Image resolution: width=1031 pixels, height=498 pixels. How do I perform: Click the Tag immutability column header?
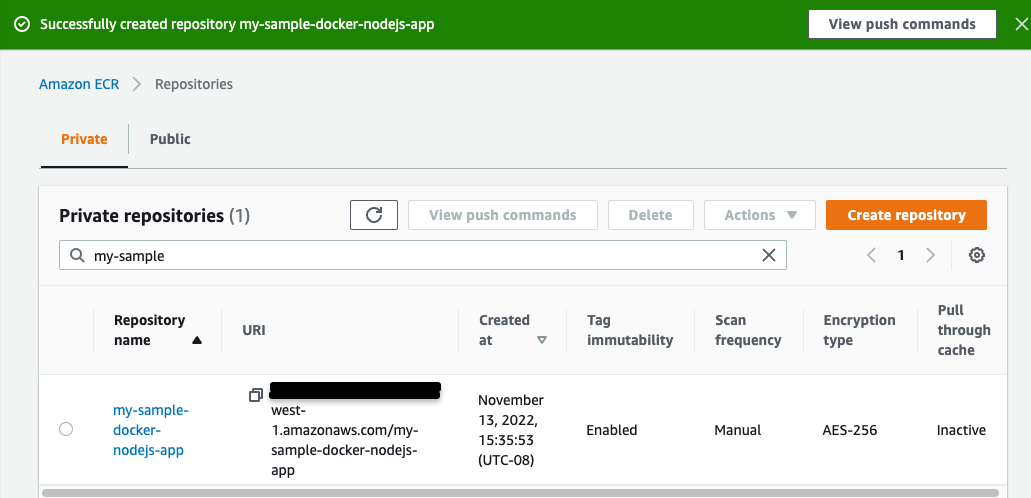coord(630,330)
